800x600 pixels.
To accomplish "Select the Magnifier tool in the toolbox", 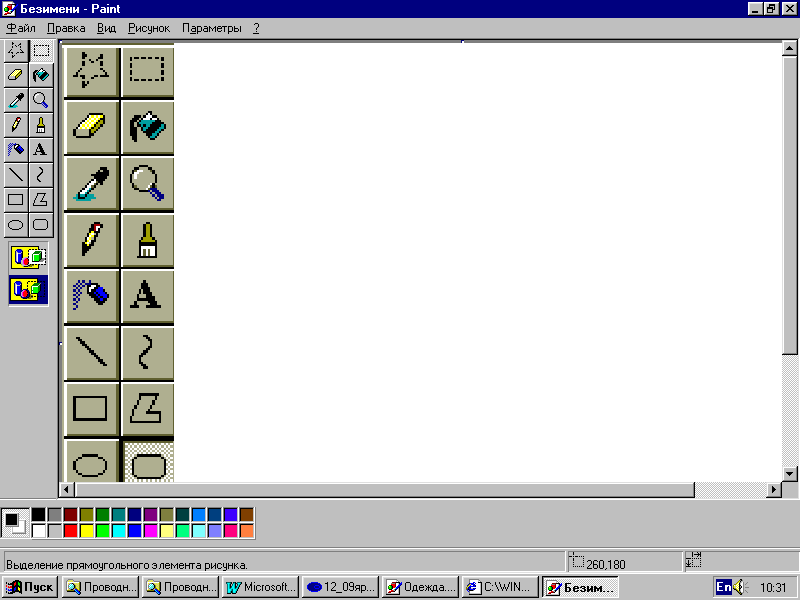I will point(41,100).
